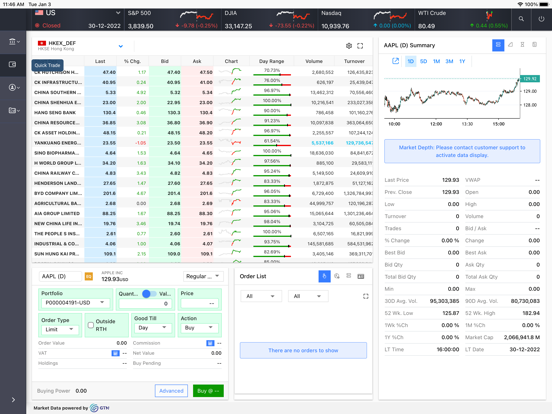Image resolution: width=552 pixels, height=414 pixels.
Task: Click the CHINA SOUTHERN mini chart
Action: [x=231, y=92]
